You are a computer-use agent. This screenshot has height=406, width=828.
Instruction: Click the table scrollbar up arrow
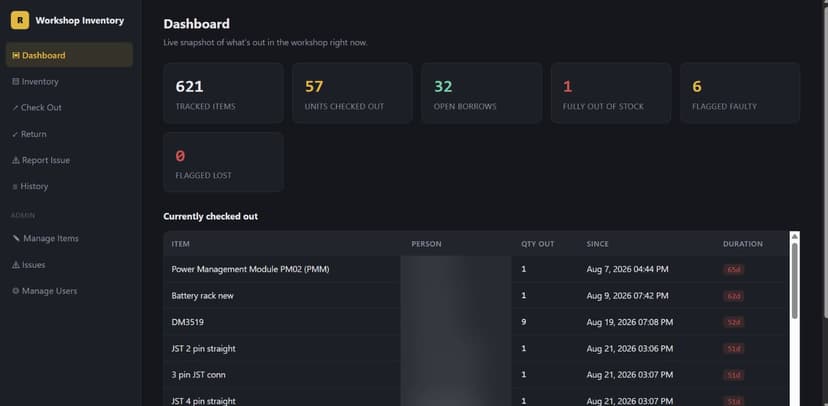(x=794, y=237)
